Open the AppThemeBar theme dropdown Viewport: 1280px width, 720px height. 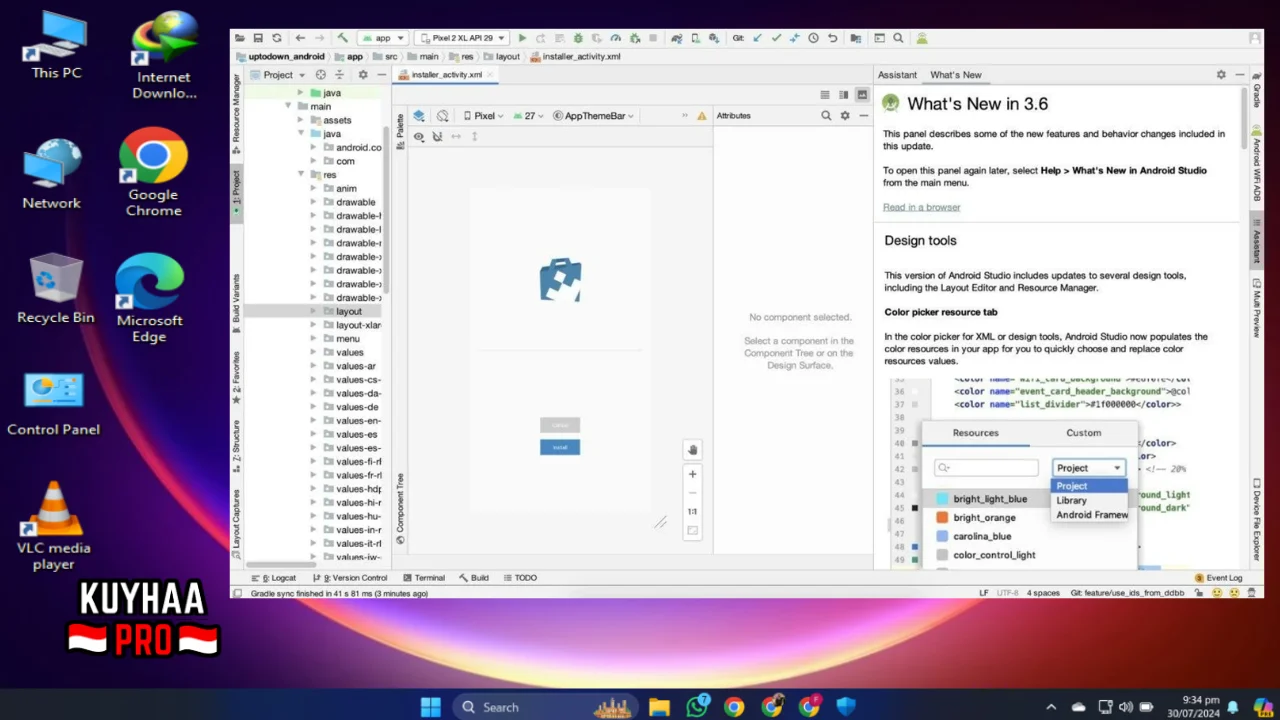click(594, 116)
